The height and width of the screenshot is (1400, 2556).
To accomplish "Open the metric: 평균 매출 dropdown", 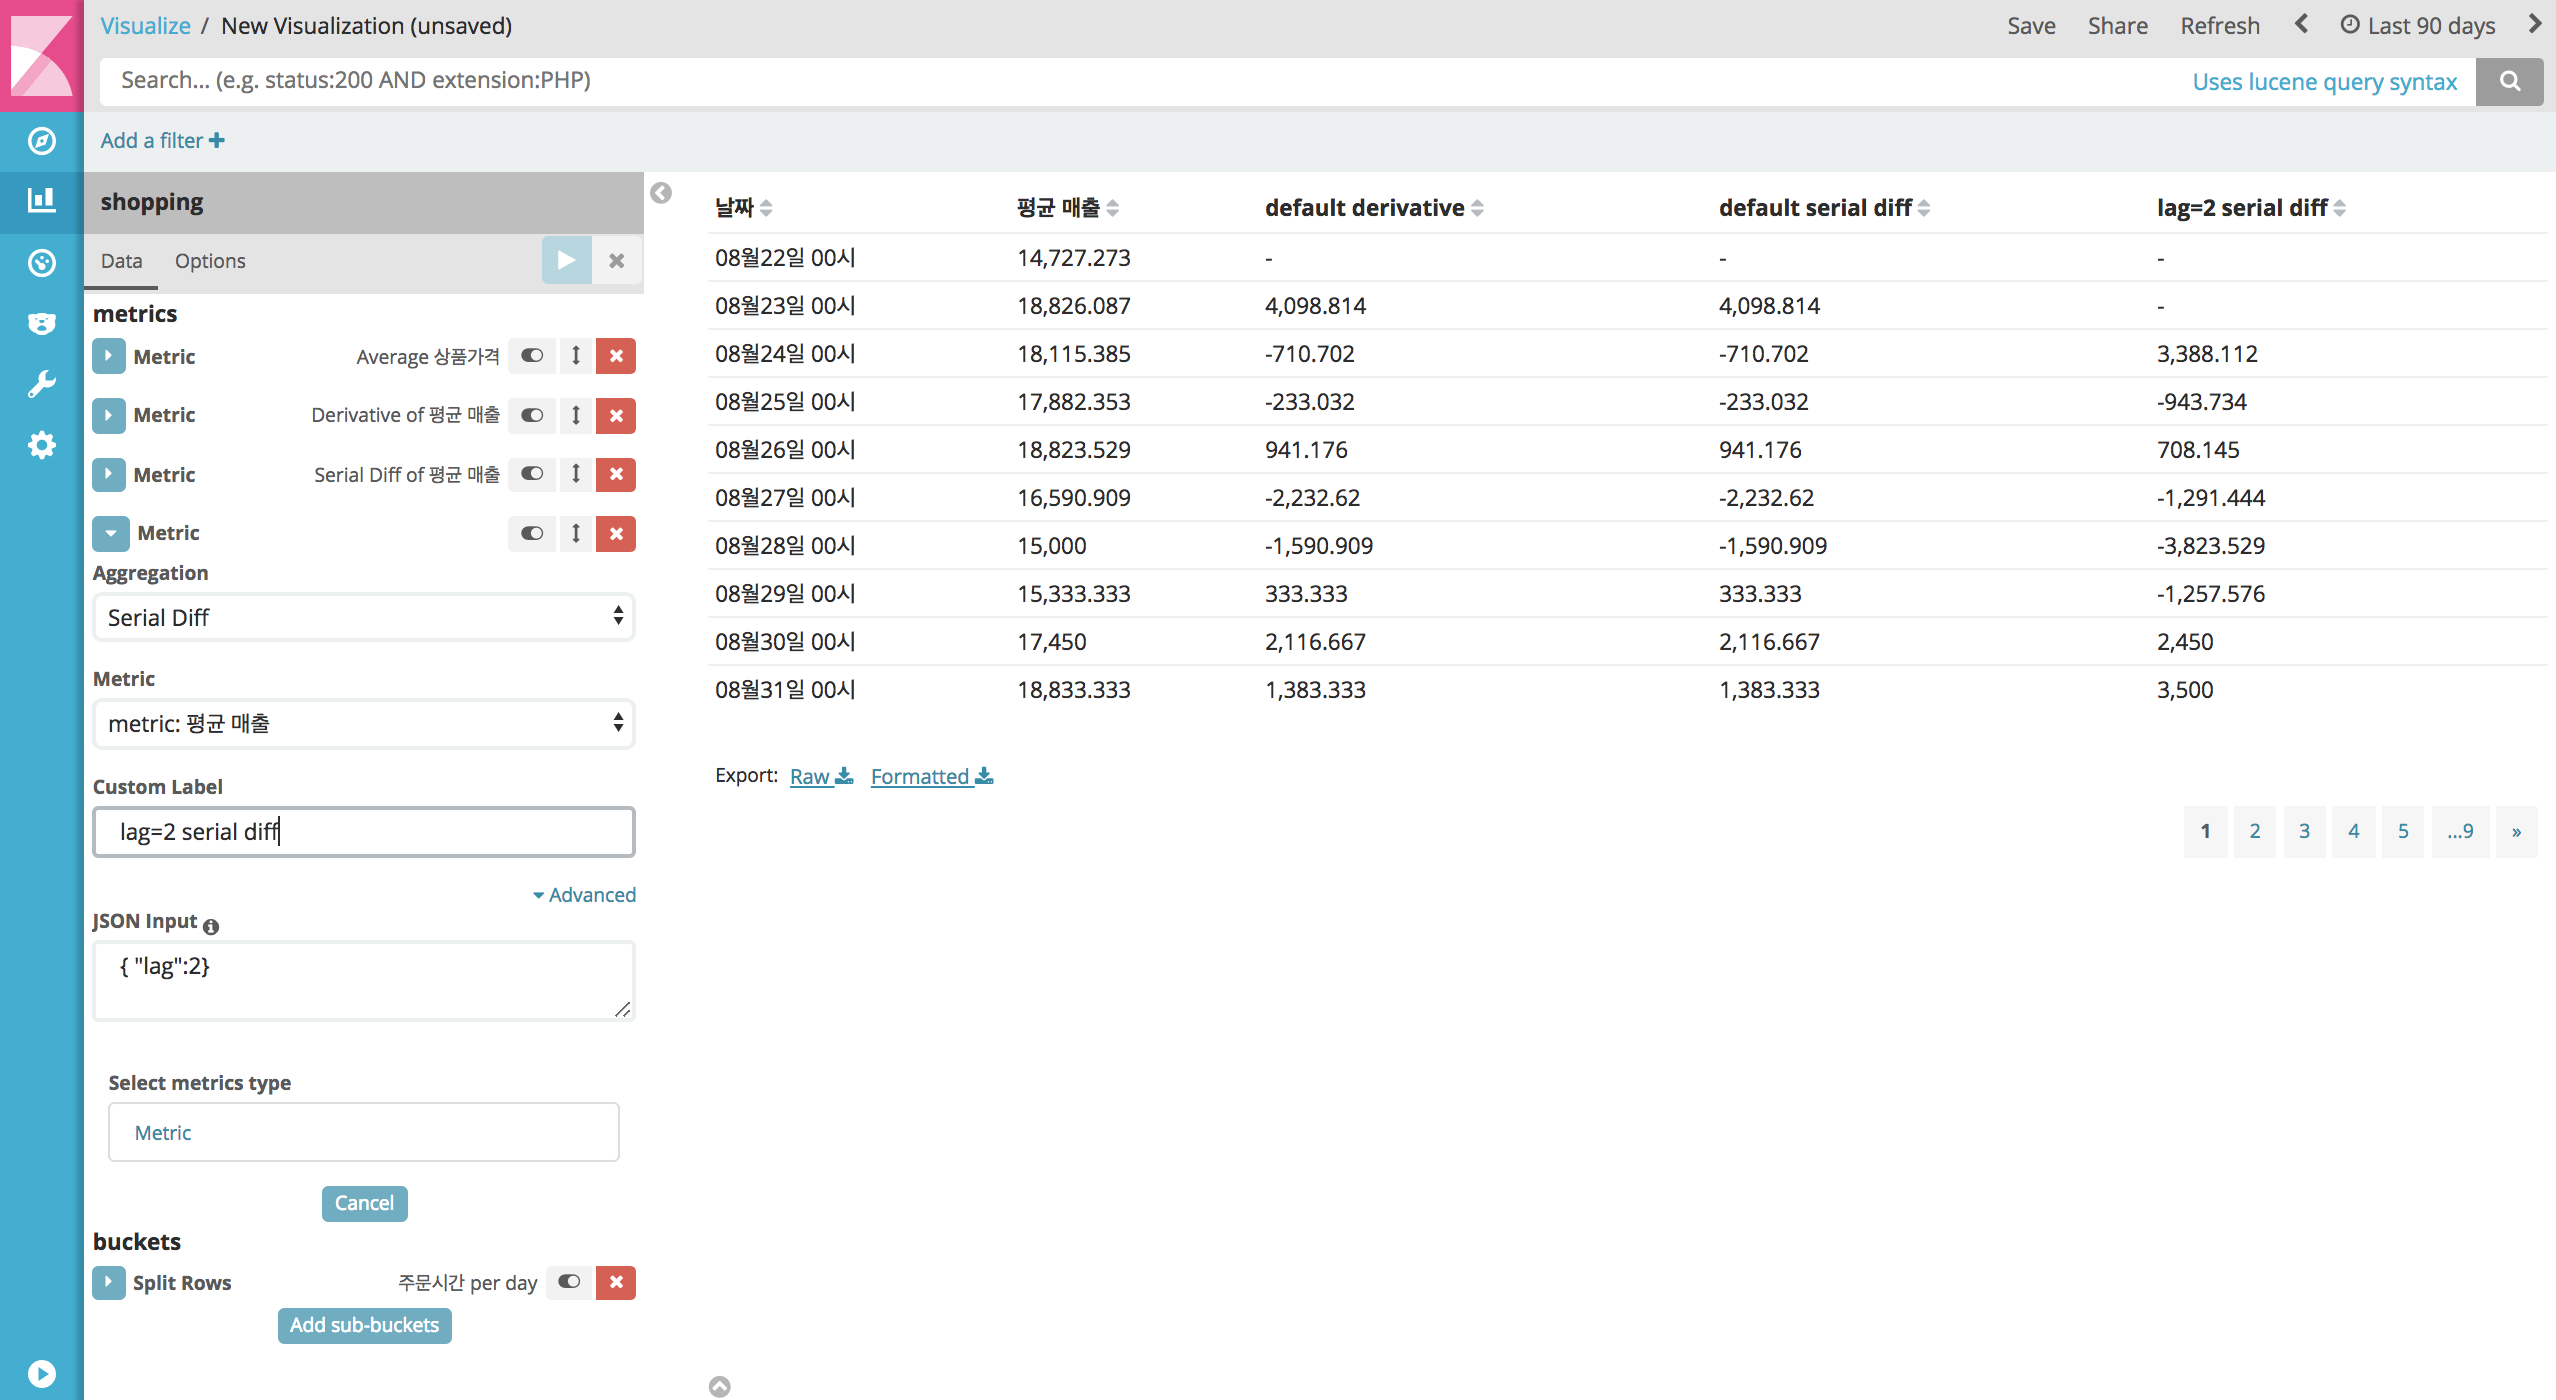I will click(364, 723).
